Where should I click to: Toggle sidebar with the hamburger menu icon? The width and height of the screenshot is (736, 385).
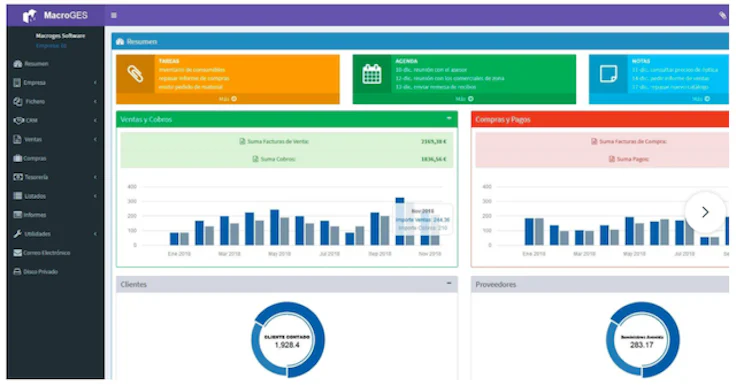[114, 15]
